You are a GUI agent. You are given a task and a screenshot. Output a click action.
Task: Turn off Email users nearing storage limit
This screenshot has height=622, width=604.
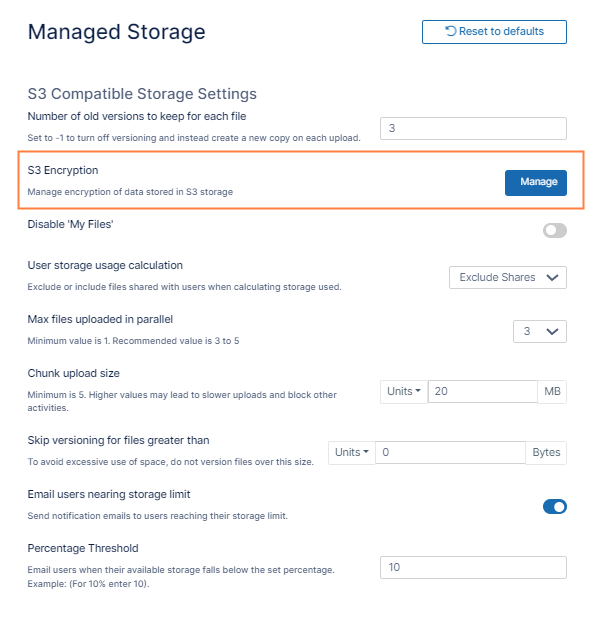[554, 506]
